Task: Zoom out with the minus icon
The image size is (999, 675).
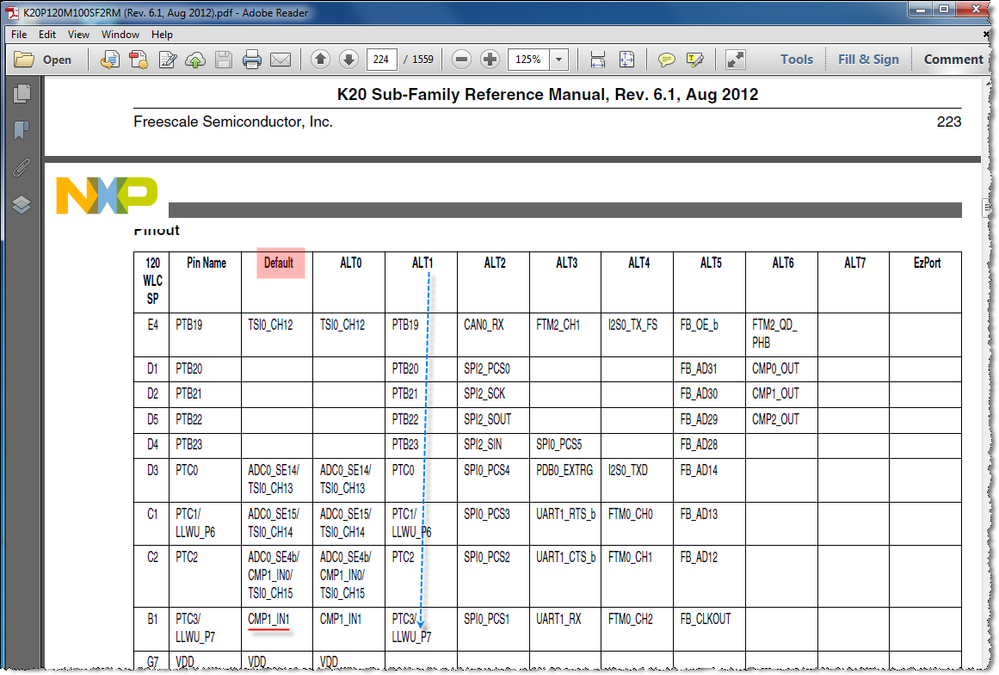Action: (x=461, y=59)
